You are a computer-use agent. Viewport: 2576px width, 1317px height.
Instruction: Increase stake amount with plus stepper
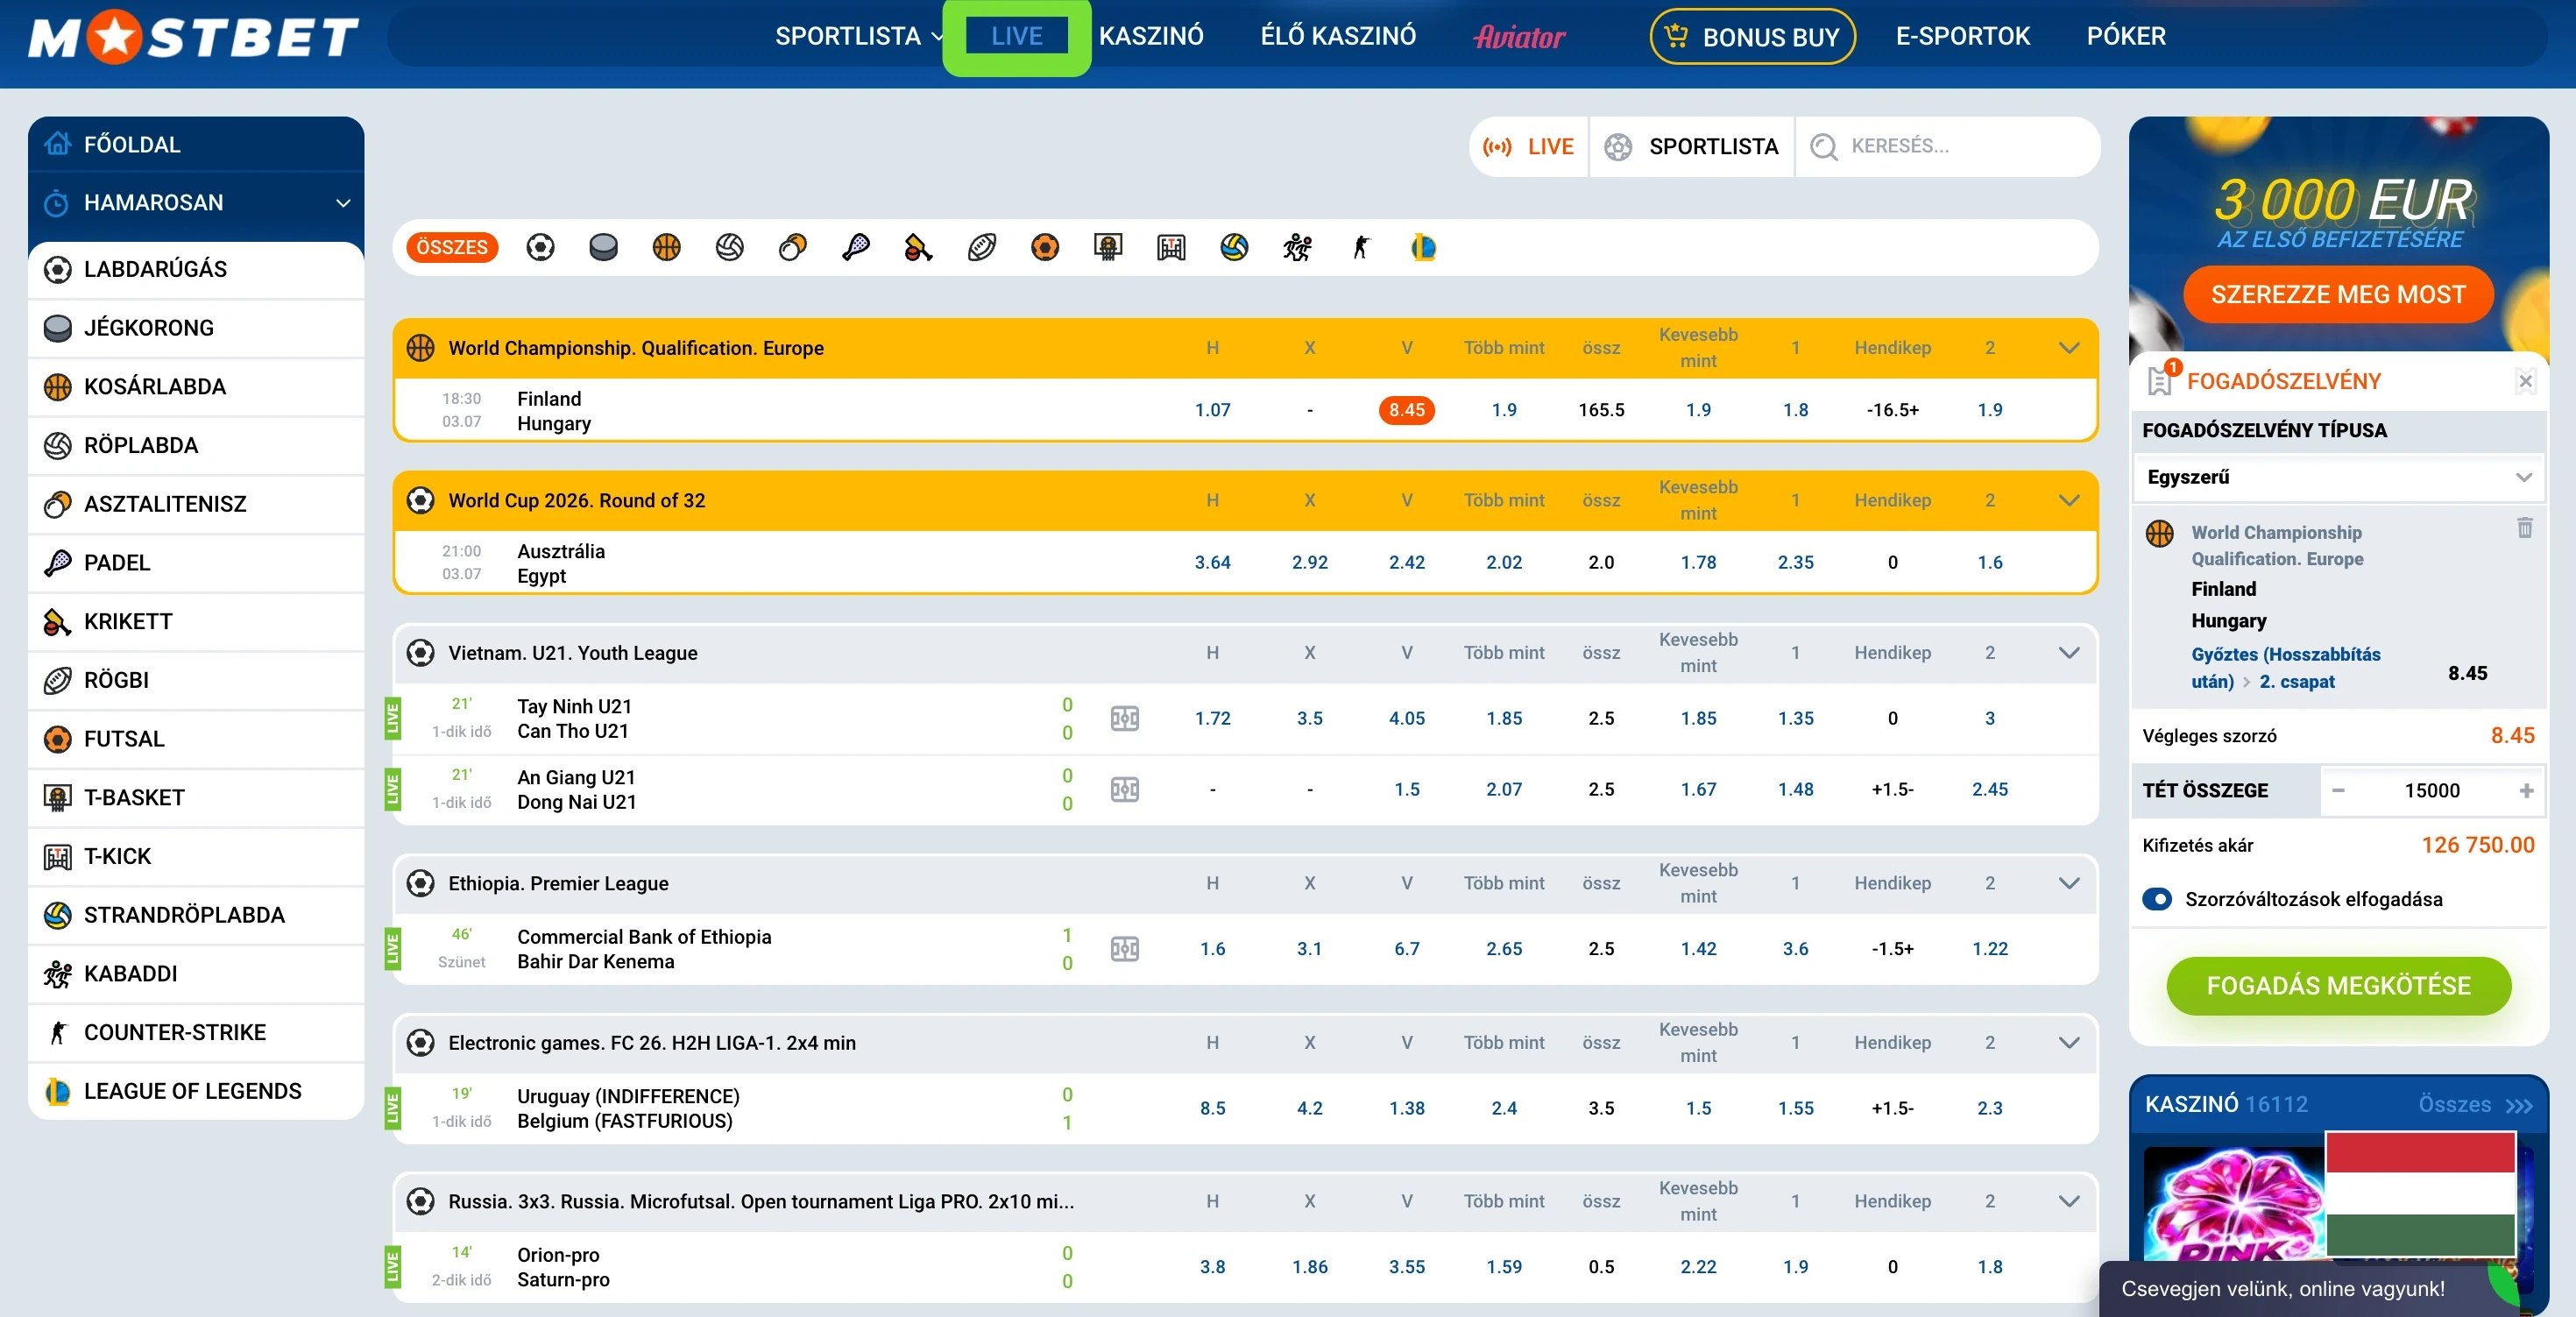[x=2526, y=791]
